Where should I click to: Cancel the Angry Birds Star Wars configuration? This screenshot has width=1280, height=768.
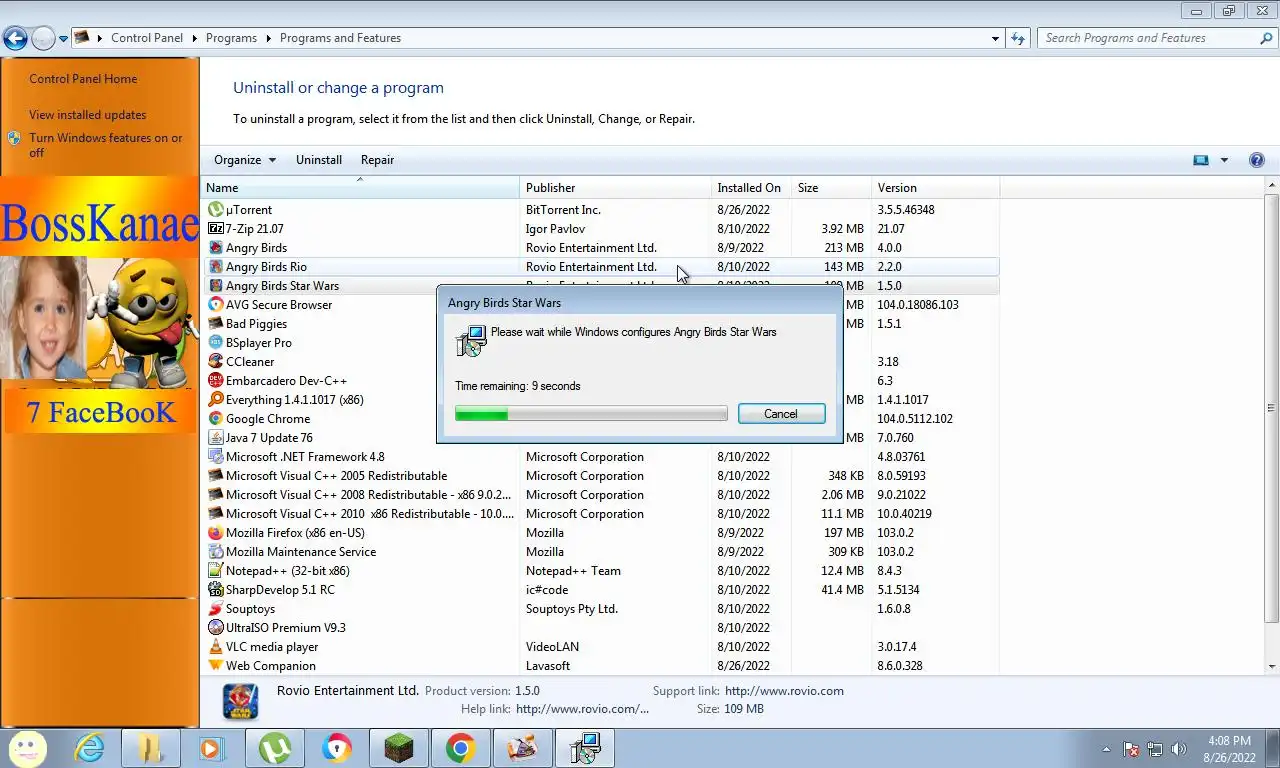pos(781,414)
